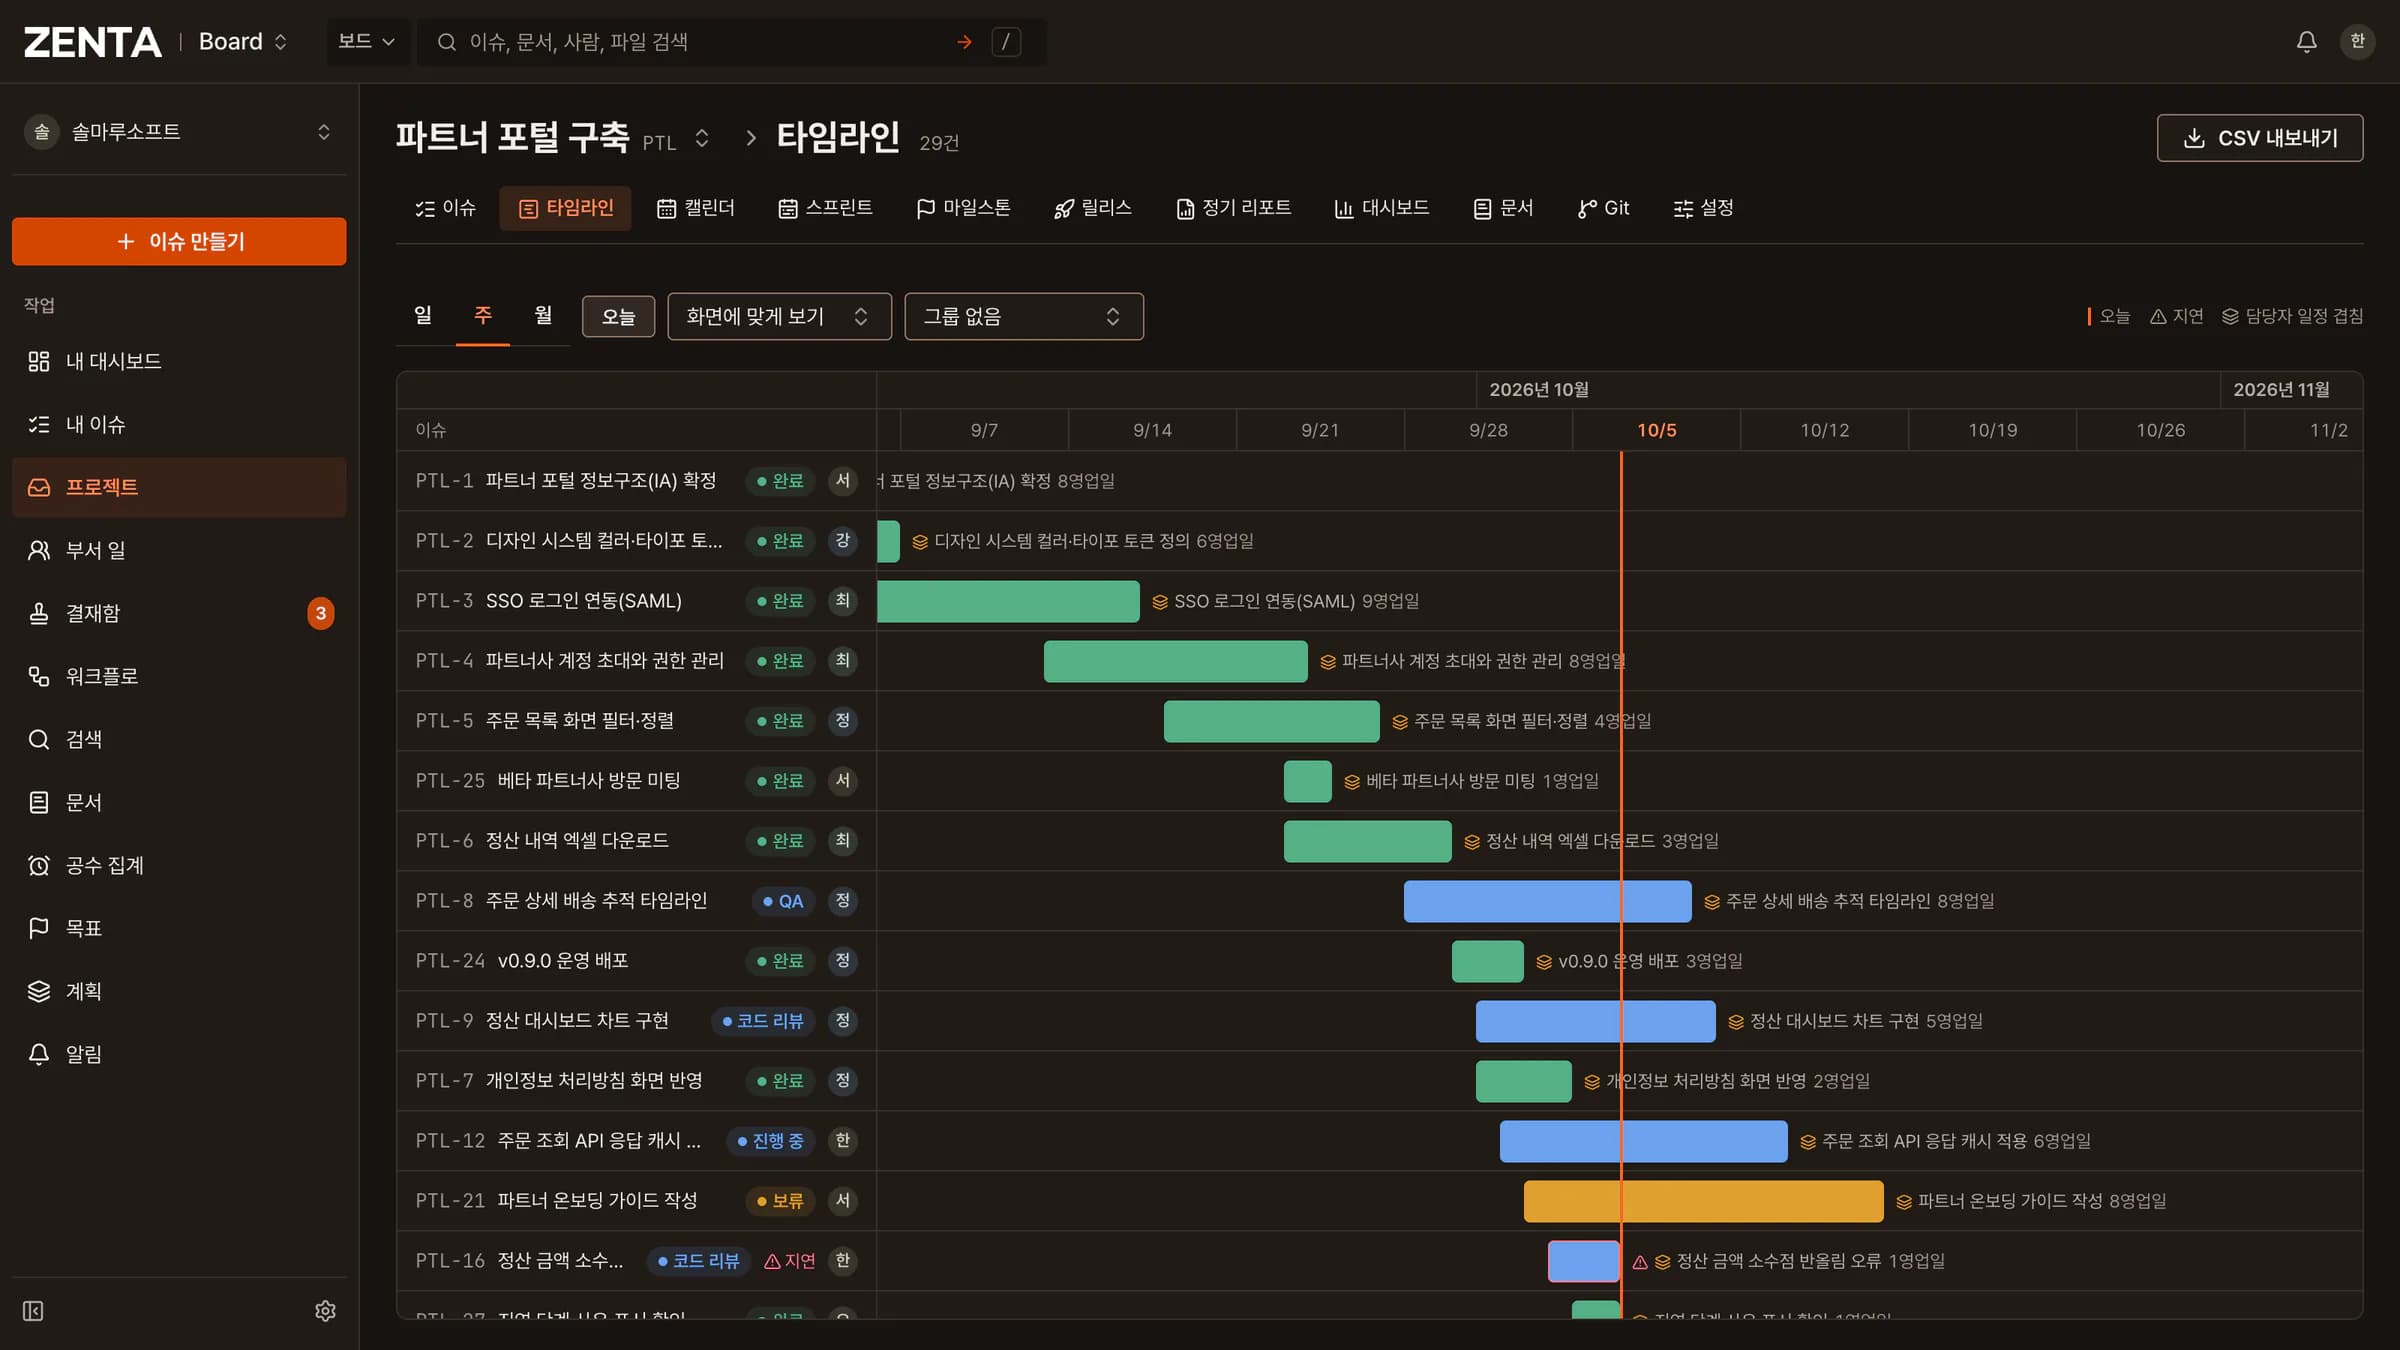Open user avatar 한 in top bar
2400x1350 pixels.
[x=2357, y=41]
